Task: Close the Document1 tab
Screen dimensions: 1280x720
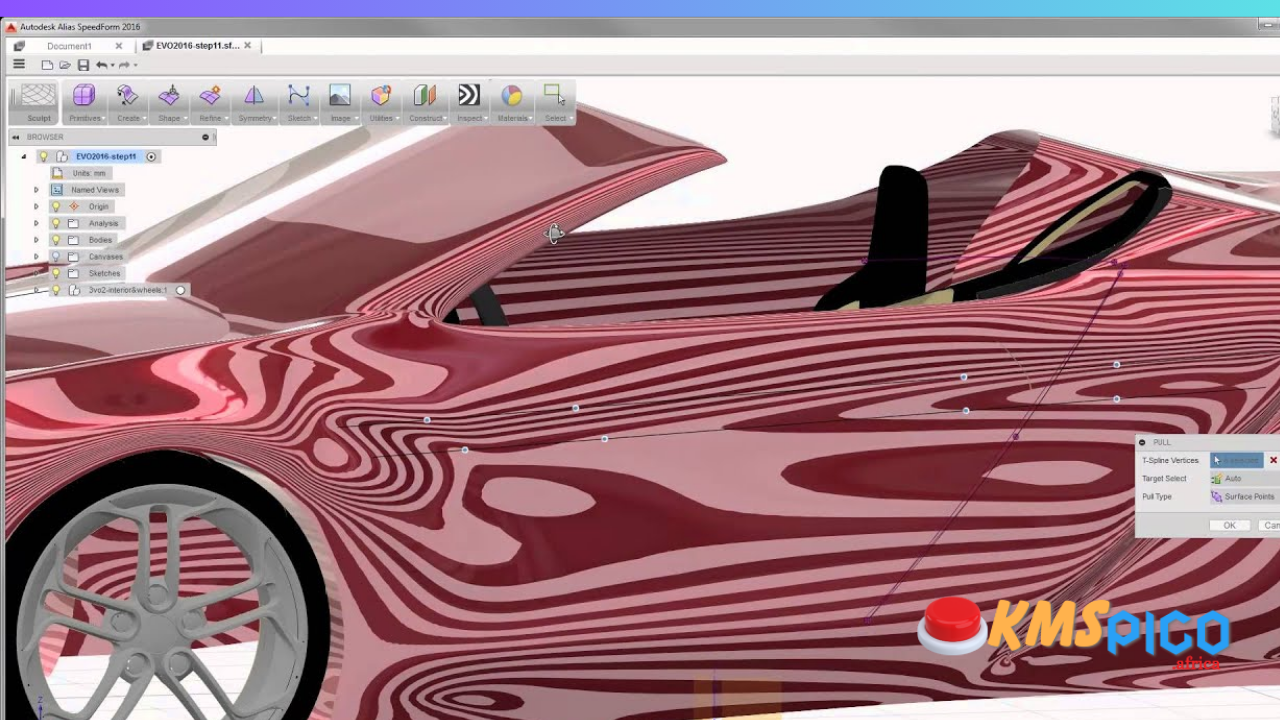Action: pos(119,46)
